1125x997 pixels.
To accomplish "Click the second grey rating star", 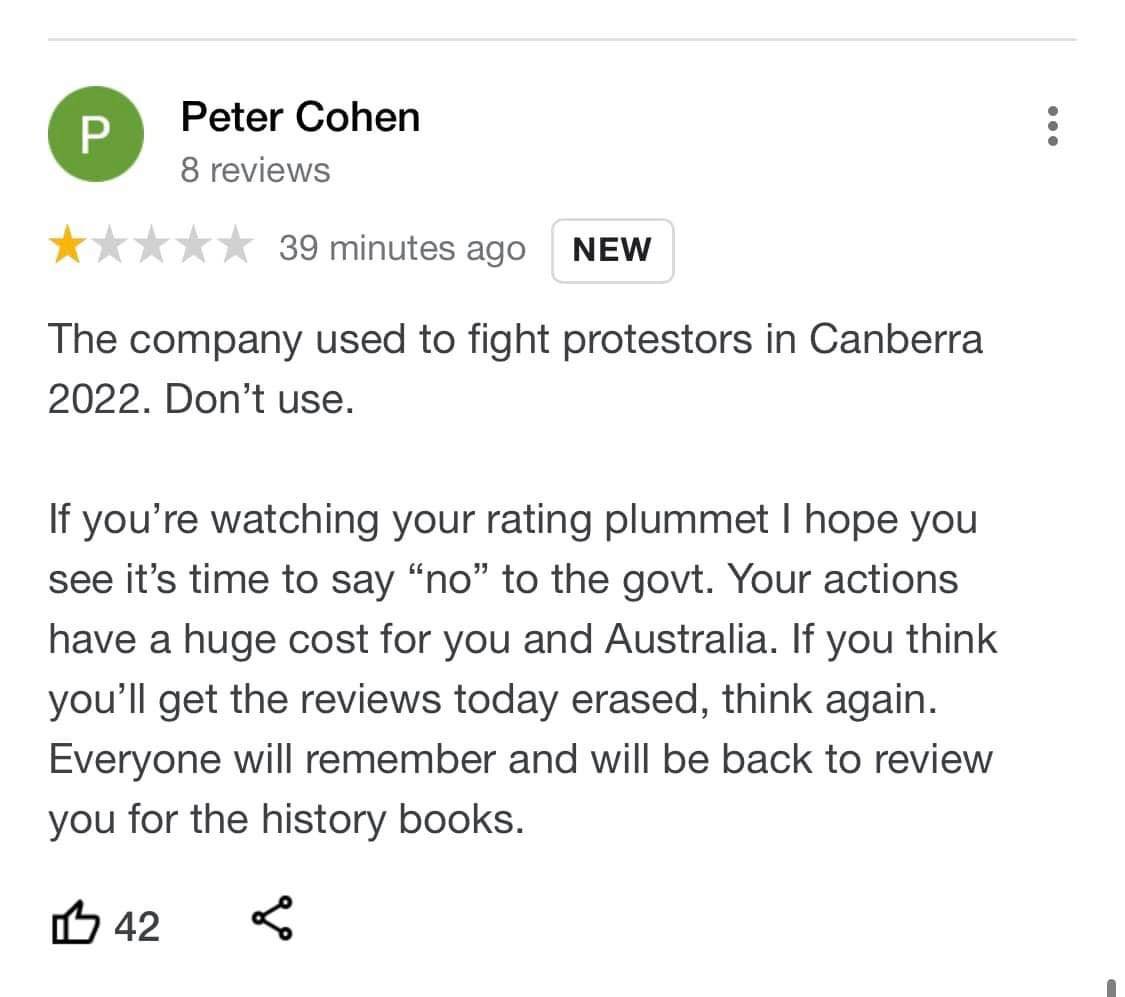I will click(x=110, y=245).
